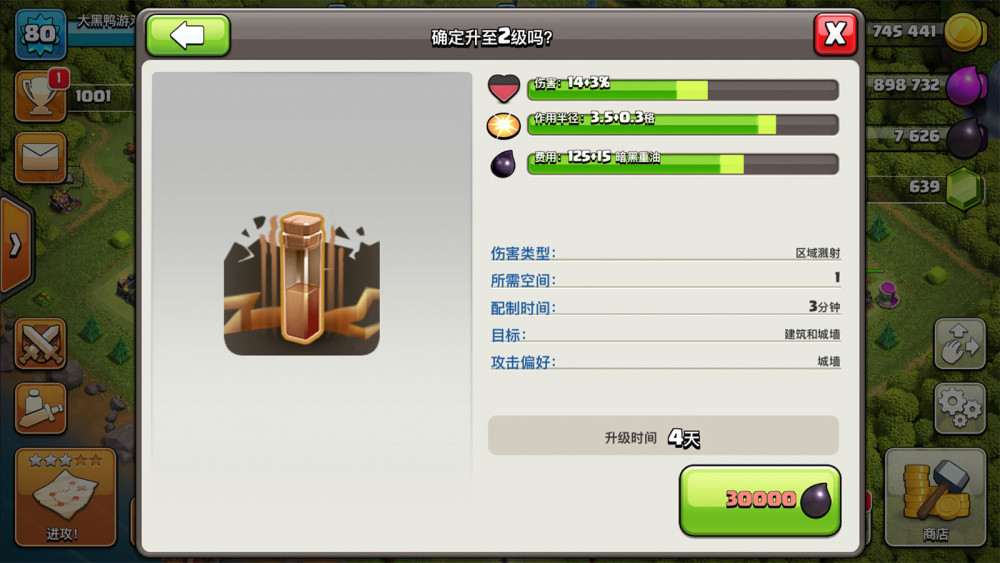Click the 费用 dark elixir cost bar
Viewport: 1000px width, 563px height.
coord(682,163)
